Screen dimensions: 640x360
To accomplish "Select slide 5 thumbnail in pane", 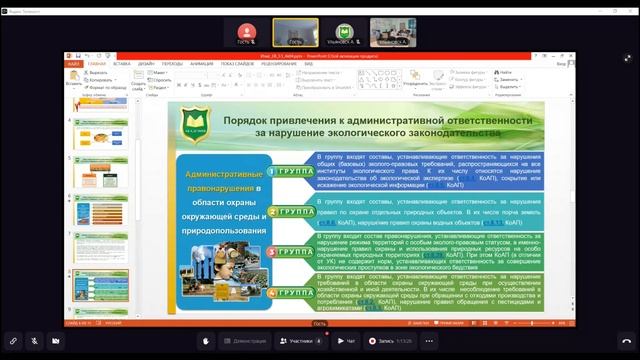I will (x=100, y=172).
